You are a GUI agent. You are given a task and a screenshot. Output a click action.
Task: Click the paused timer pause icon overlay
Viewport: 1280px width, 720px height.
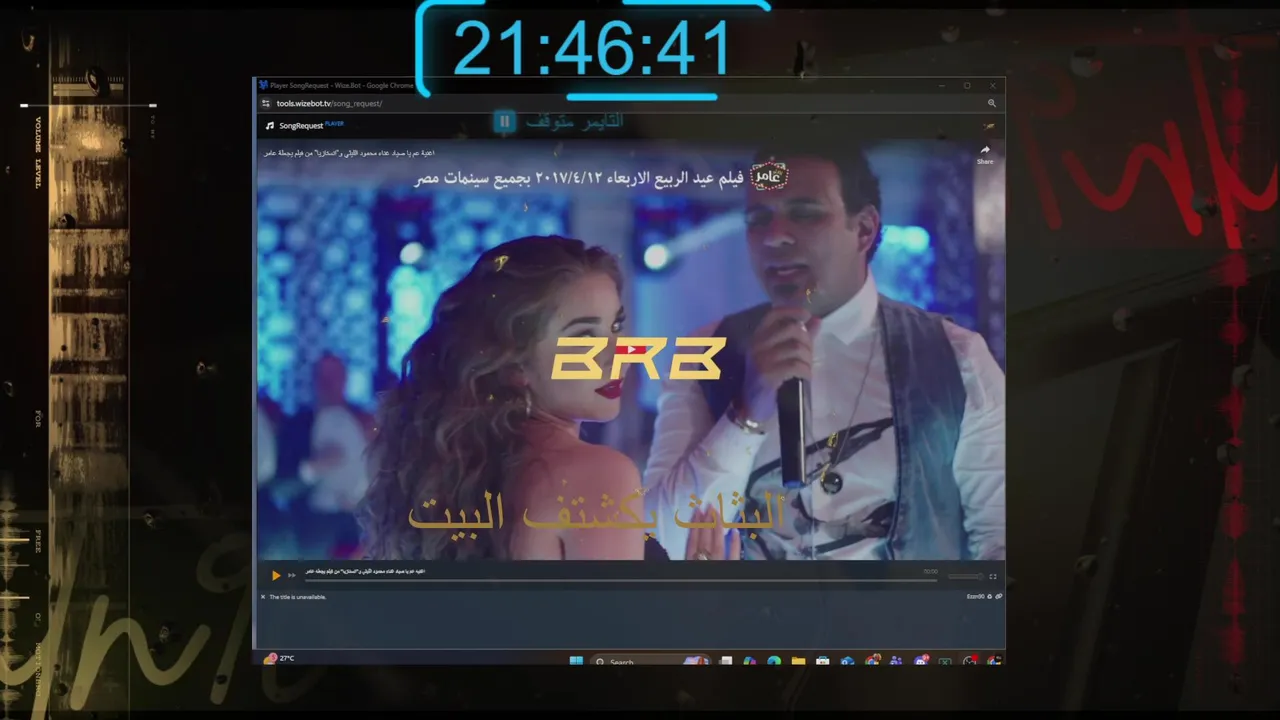(504, 121)
